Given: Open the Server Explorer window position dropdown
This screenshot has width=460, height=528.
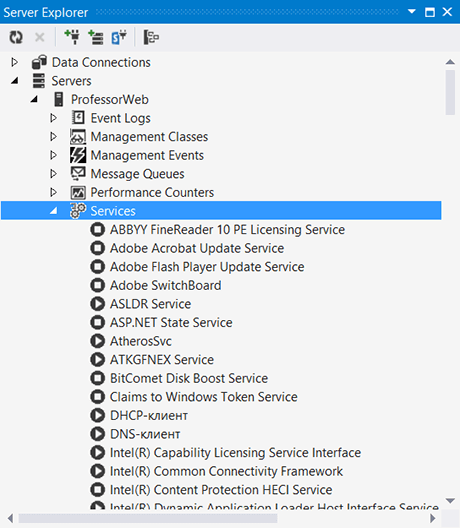Looking at the screenshot, I should (x=412, y=11).
